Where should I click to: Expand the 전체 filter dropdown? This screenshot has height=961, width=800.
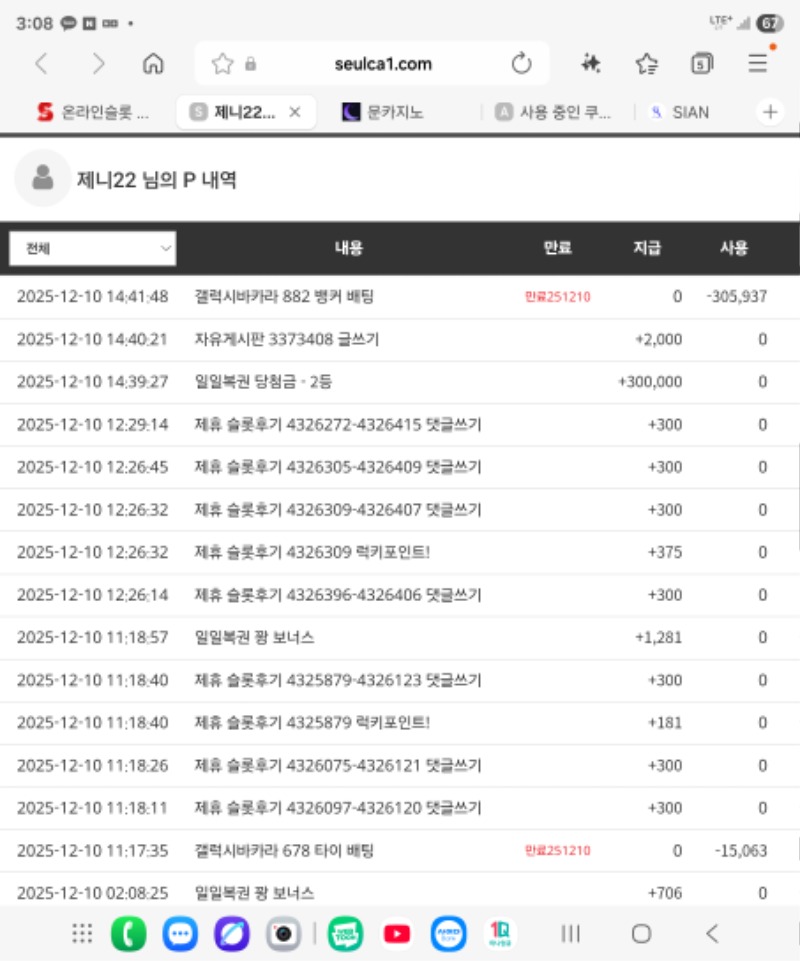[x=92, y=248]
